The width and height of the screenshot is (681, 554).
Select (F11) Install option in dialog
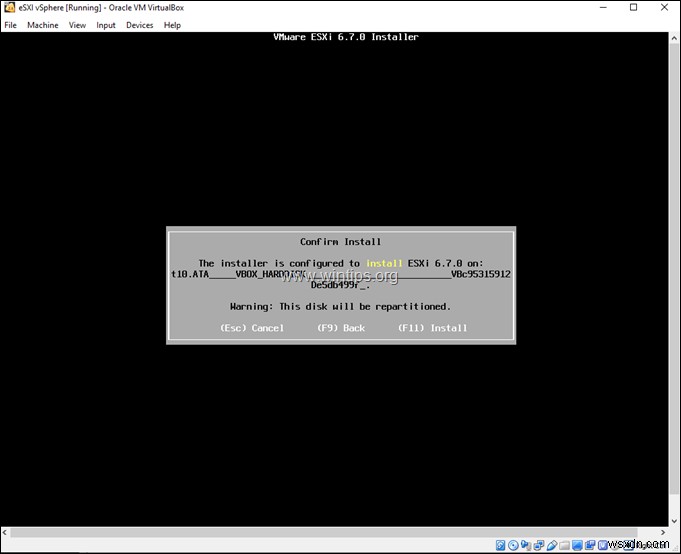433,328
